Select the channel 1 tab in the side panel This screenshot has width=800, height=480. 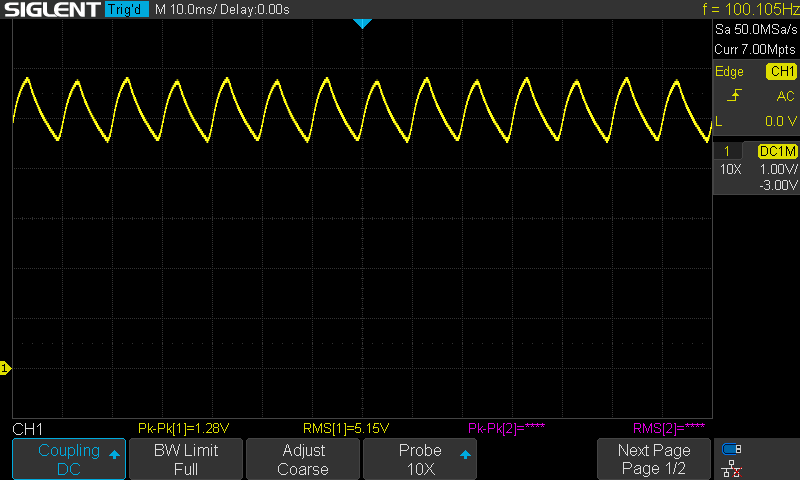[727, 151]
